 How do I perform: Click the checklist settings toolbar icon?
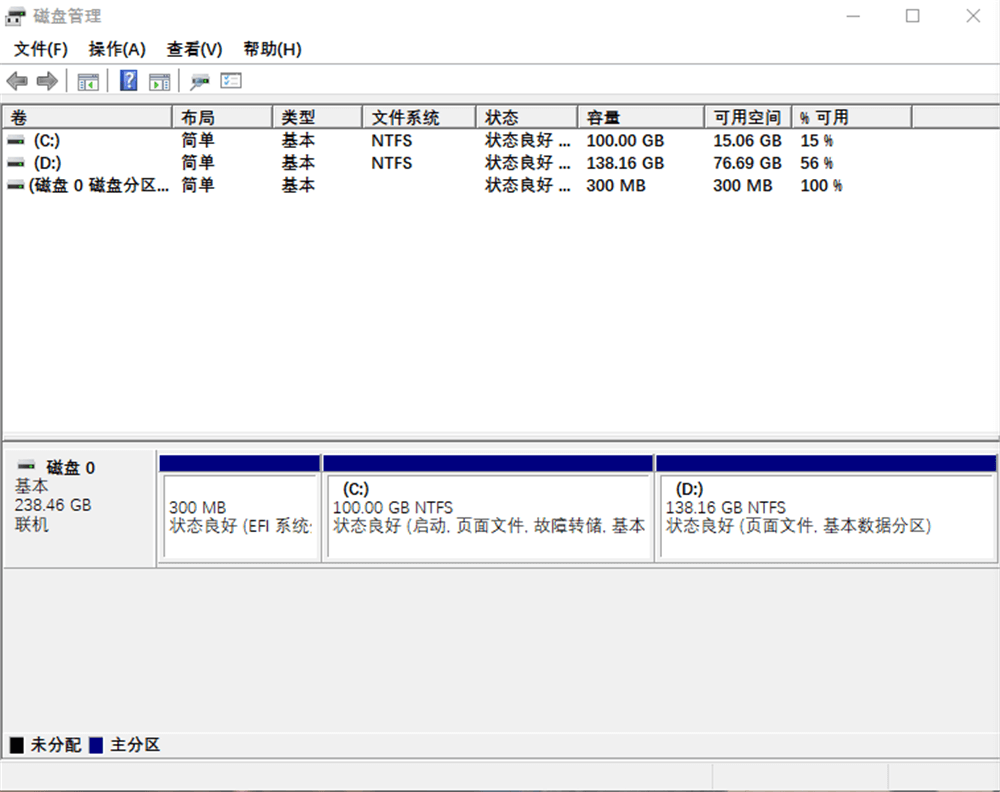[231, 81]
